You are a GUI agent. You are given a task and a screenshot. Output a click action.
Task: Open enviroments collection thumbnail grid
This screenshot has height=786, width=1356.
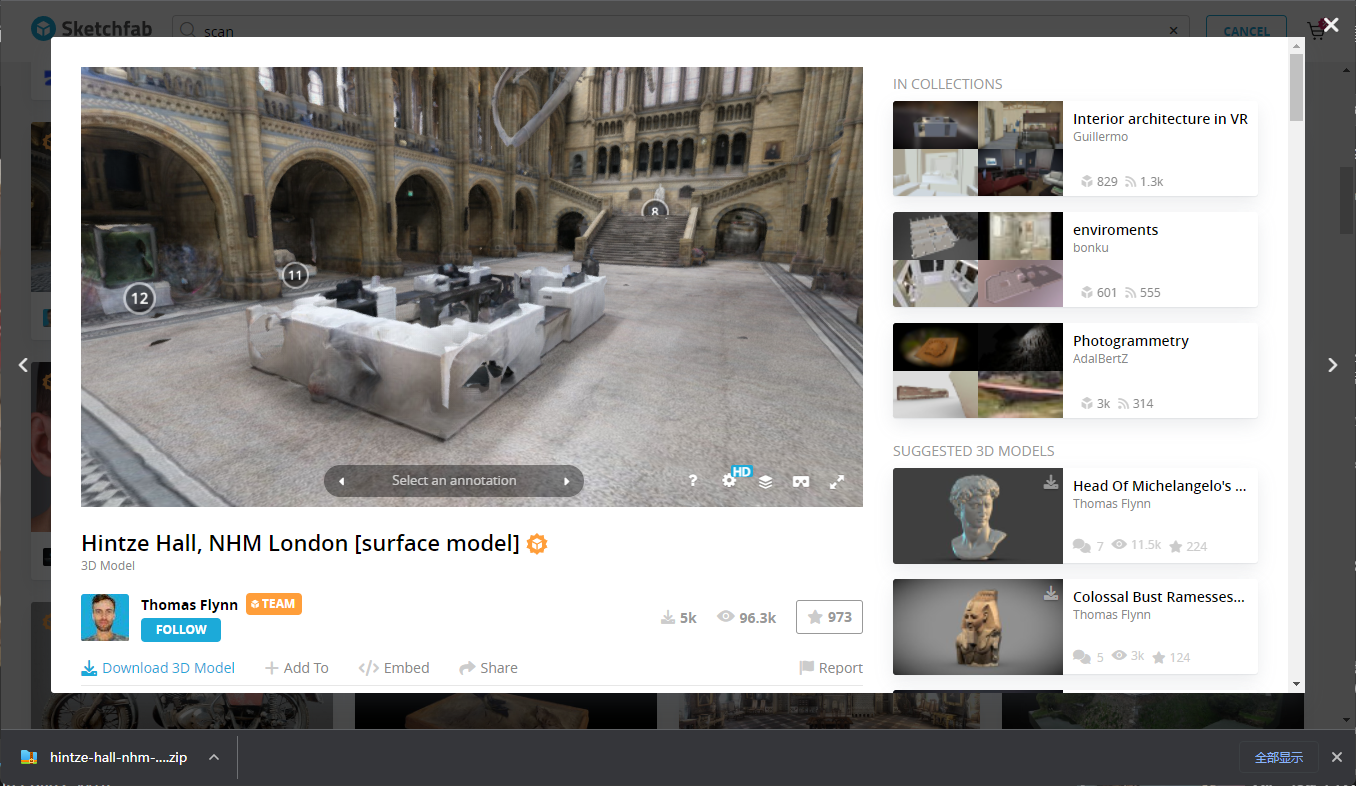pos(978,259)
